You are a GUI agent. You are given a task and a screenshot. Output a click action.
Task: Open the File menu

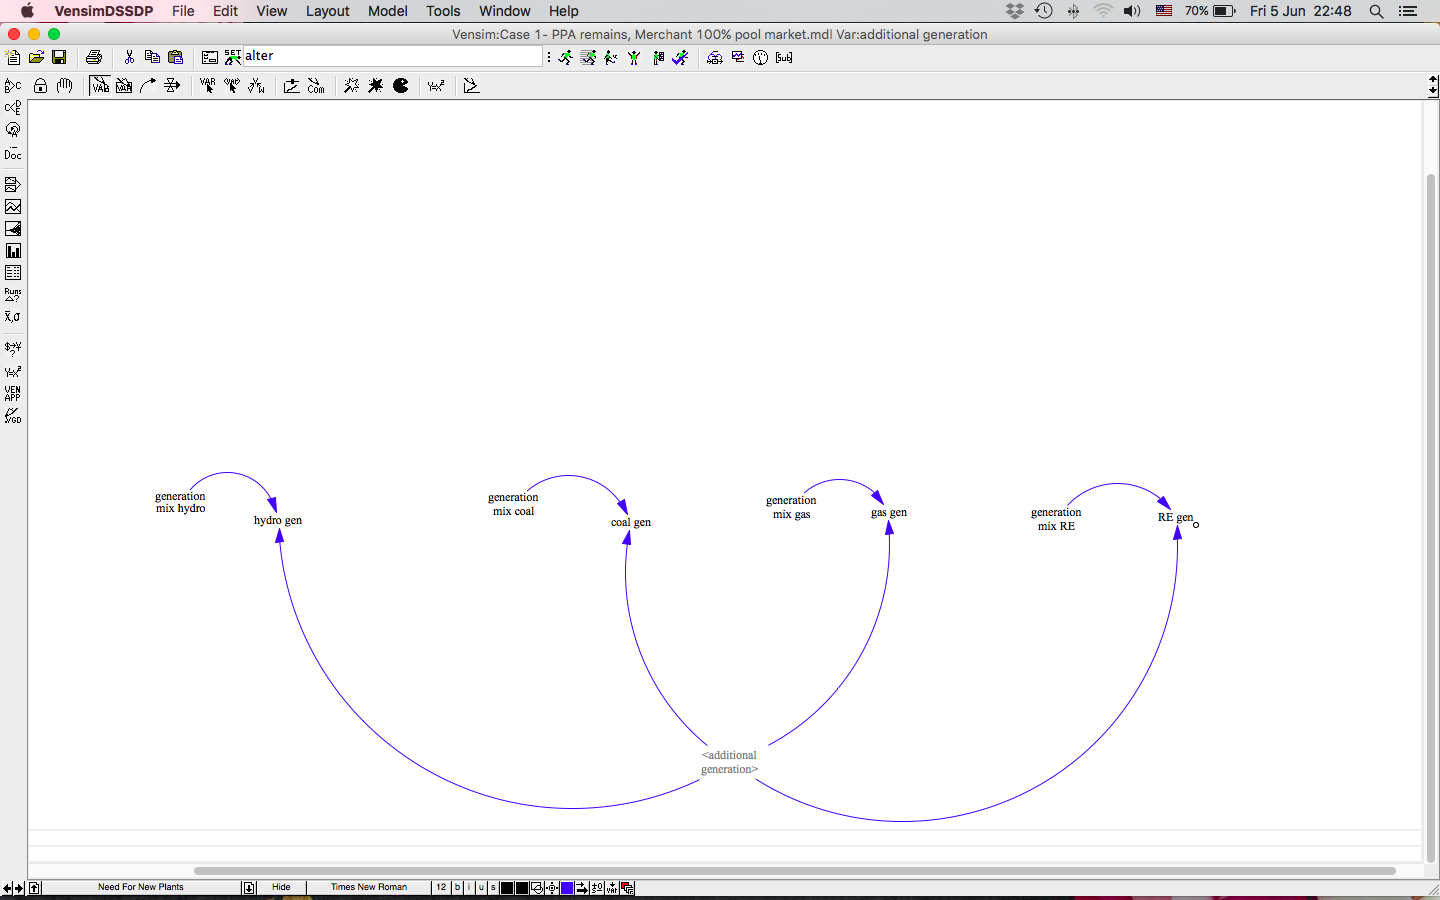[183, 11]
